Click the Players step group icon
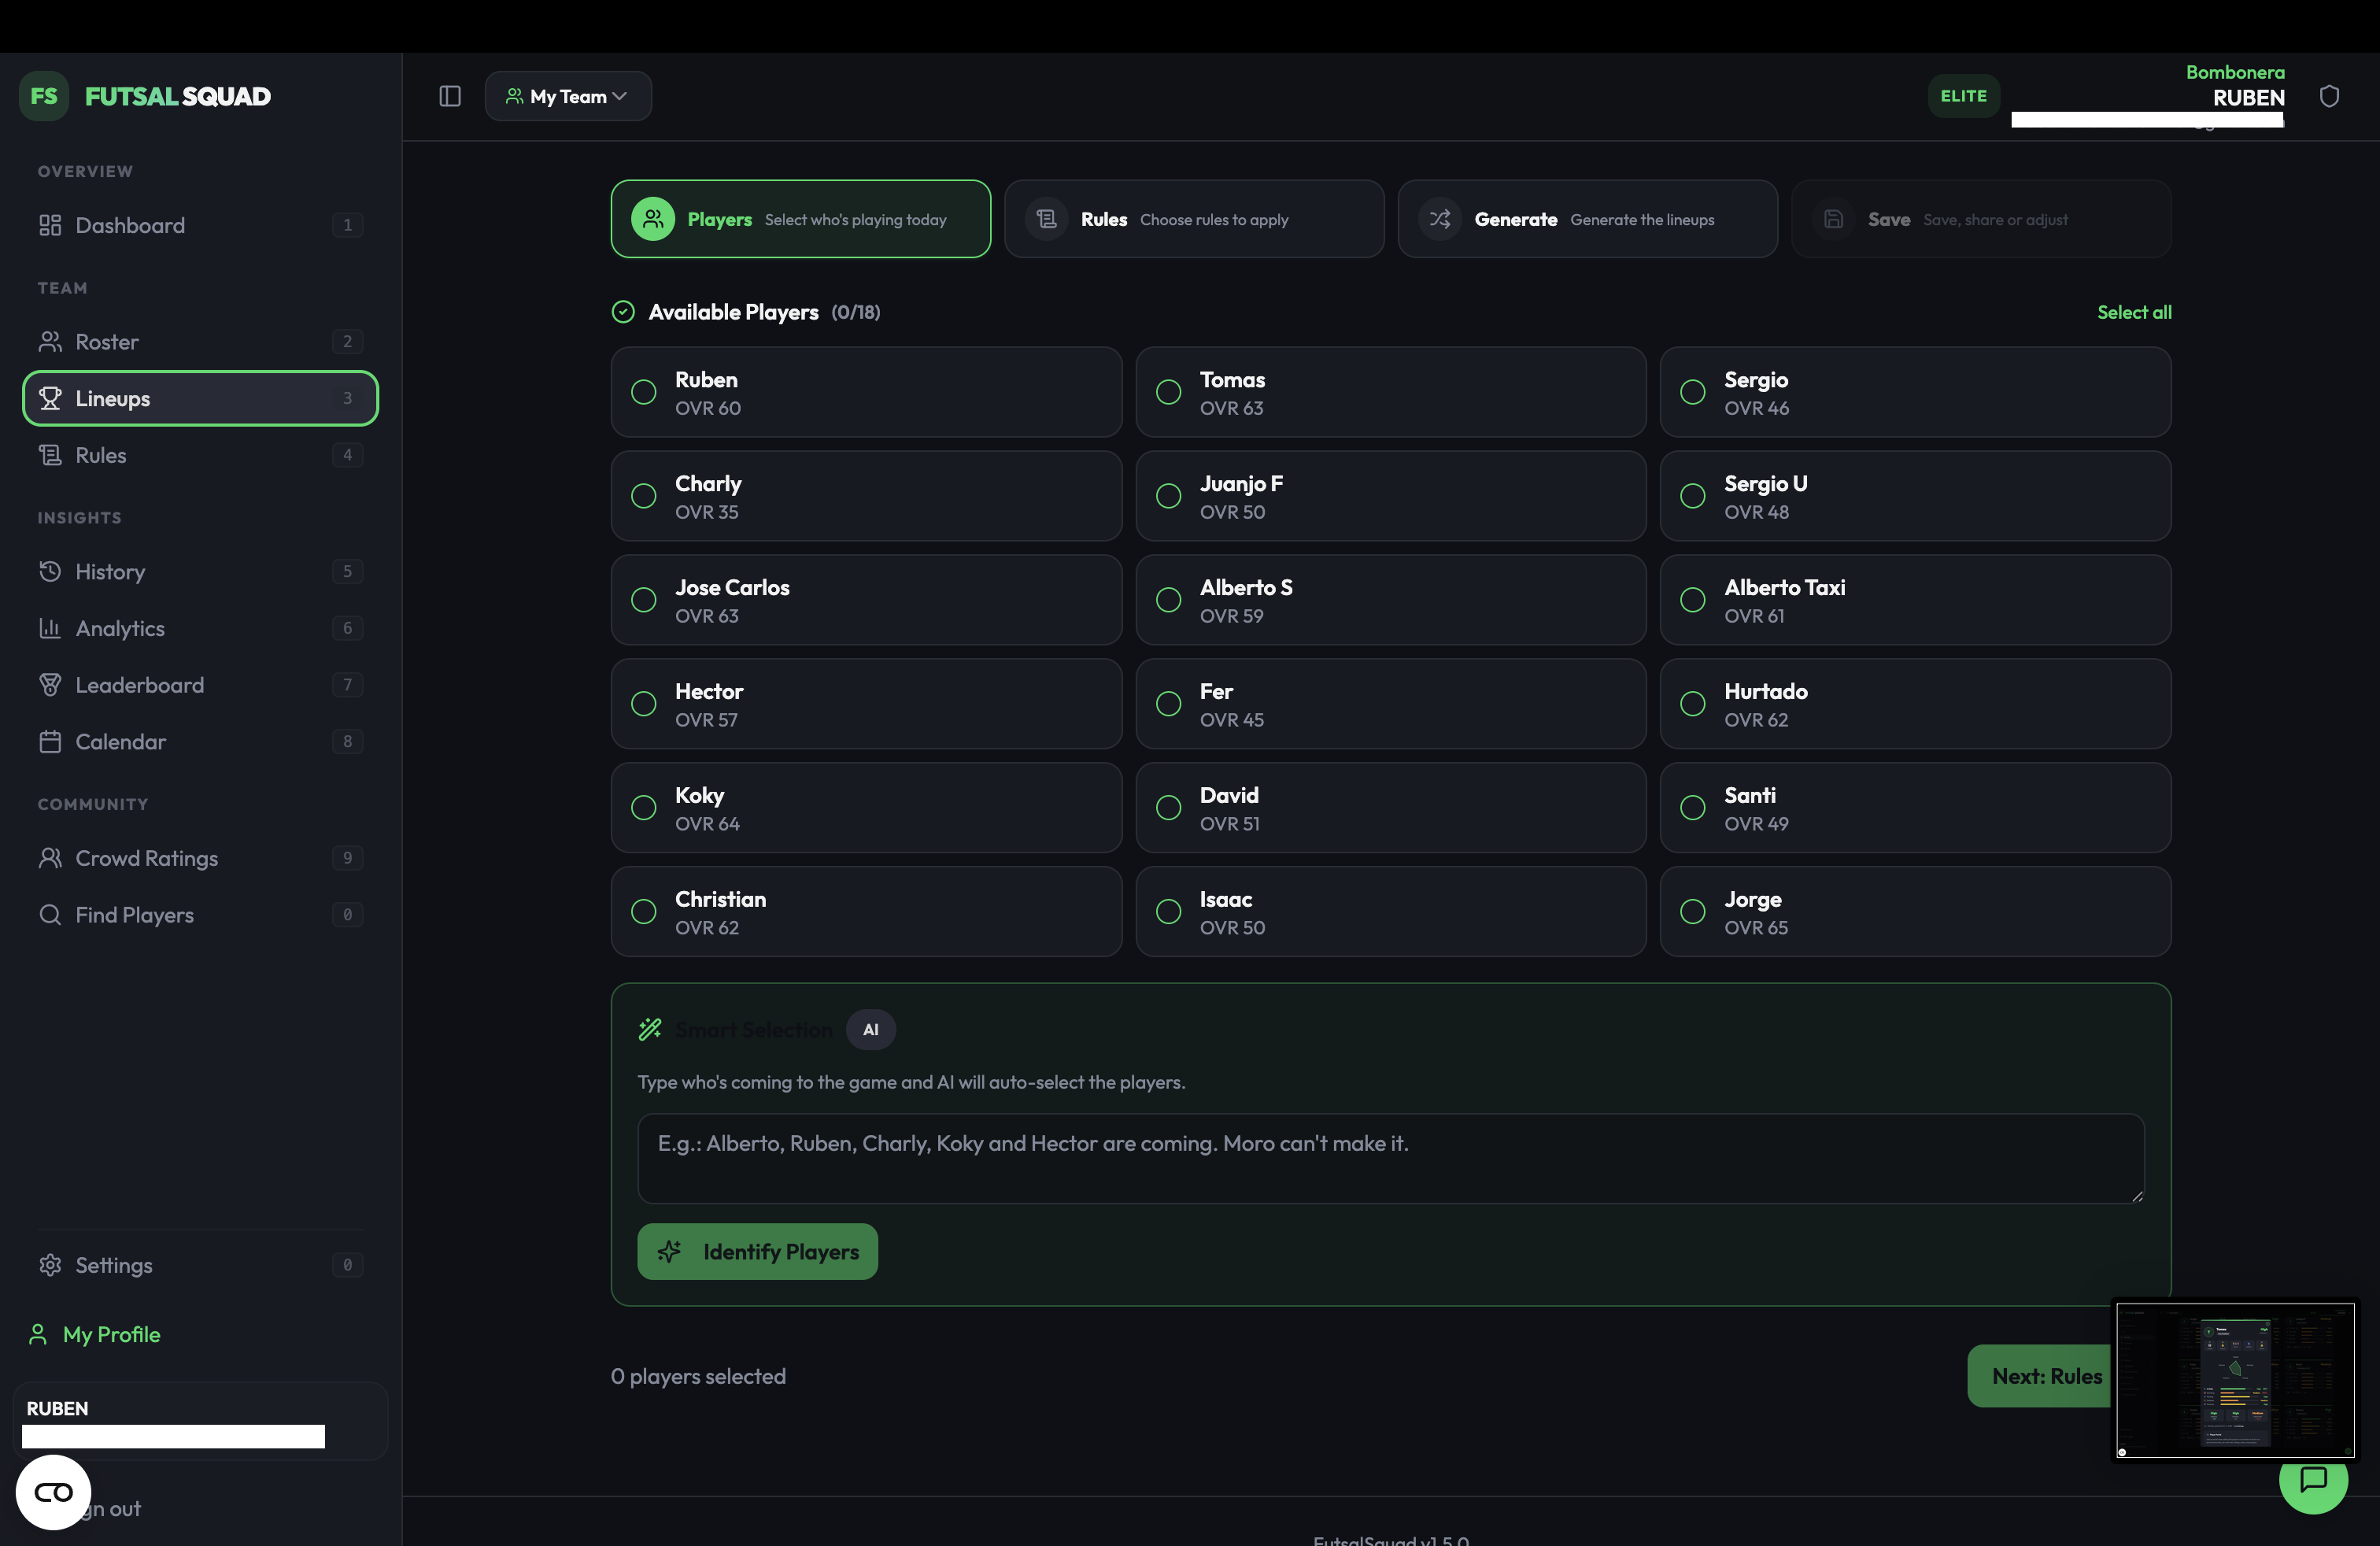Image resolution: width=2380 pixels, height=1546 pixels. [653, 219]
